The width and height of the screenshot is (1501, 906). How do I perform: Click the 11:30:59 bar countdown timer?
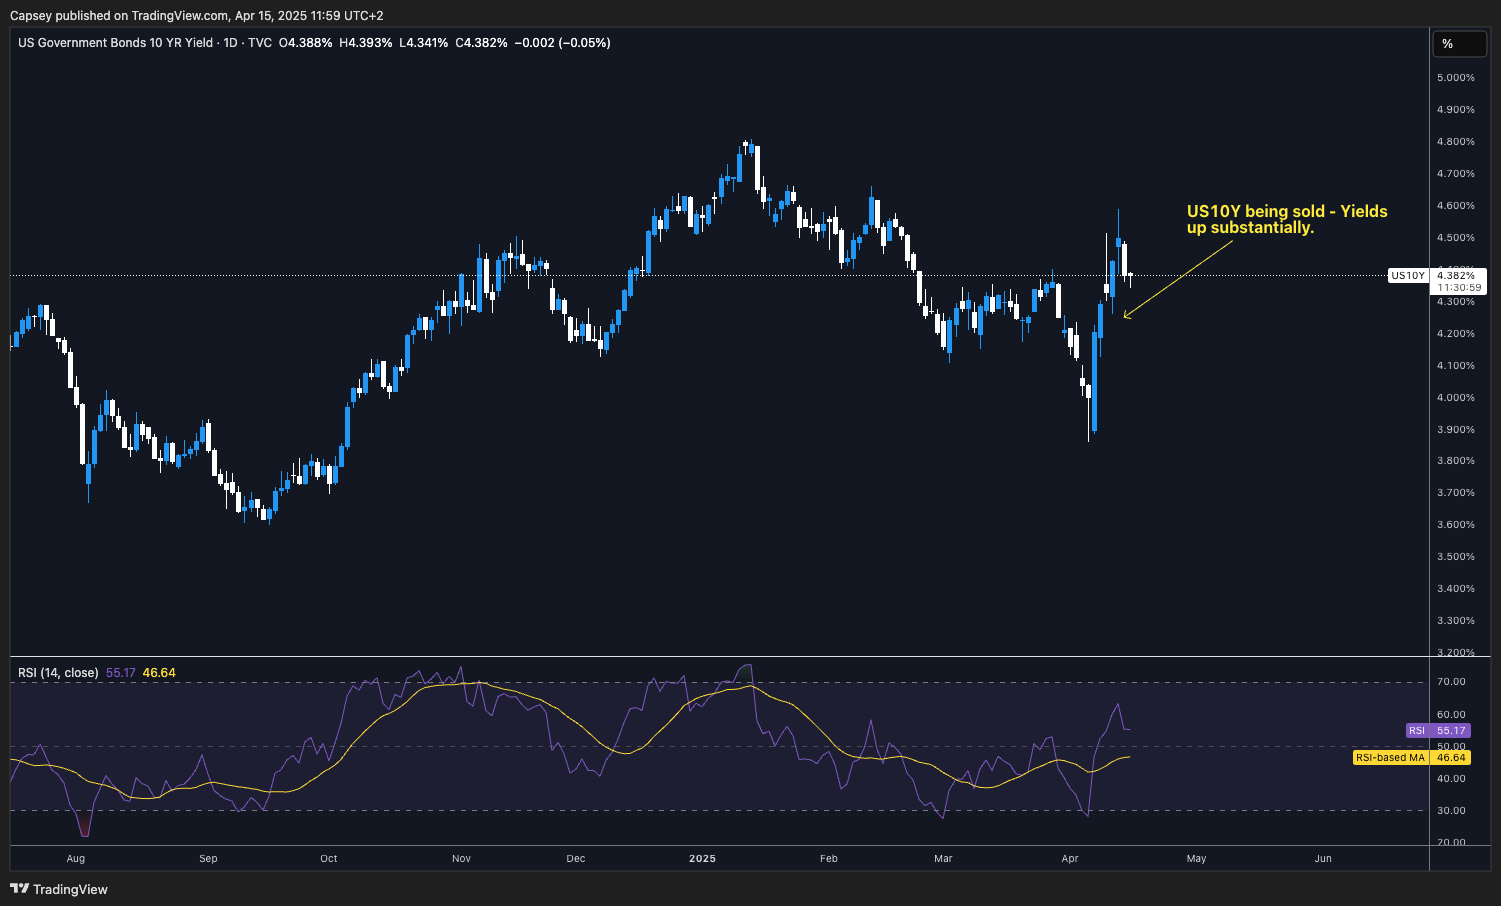1459,288
